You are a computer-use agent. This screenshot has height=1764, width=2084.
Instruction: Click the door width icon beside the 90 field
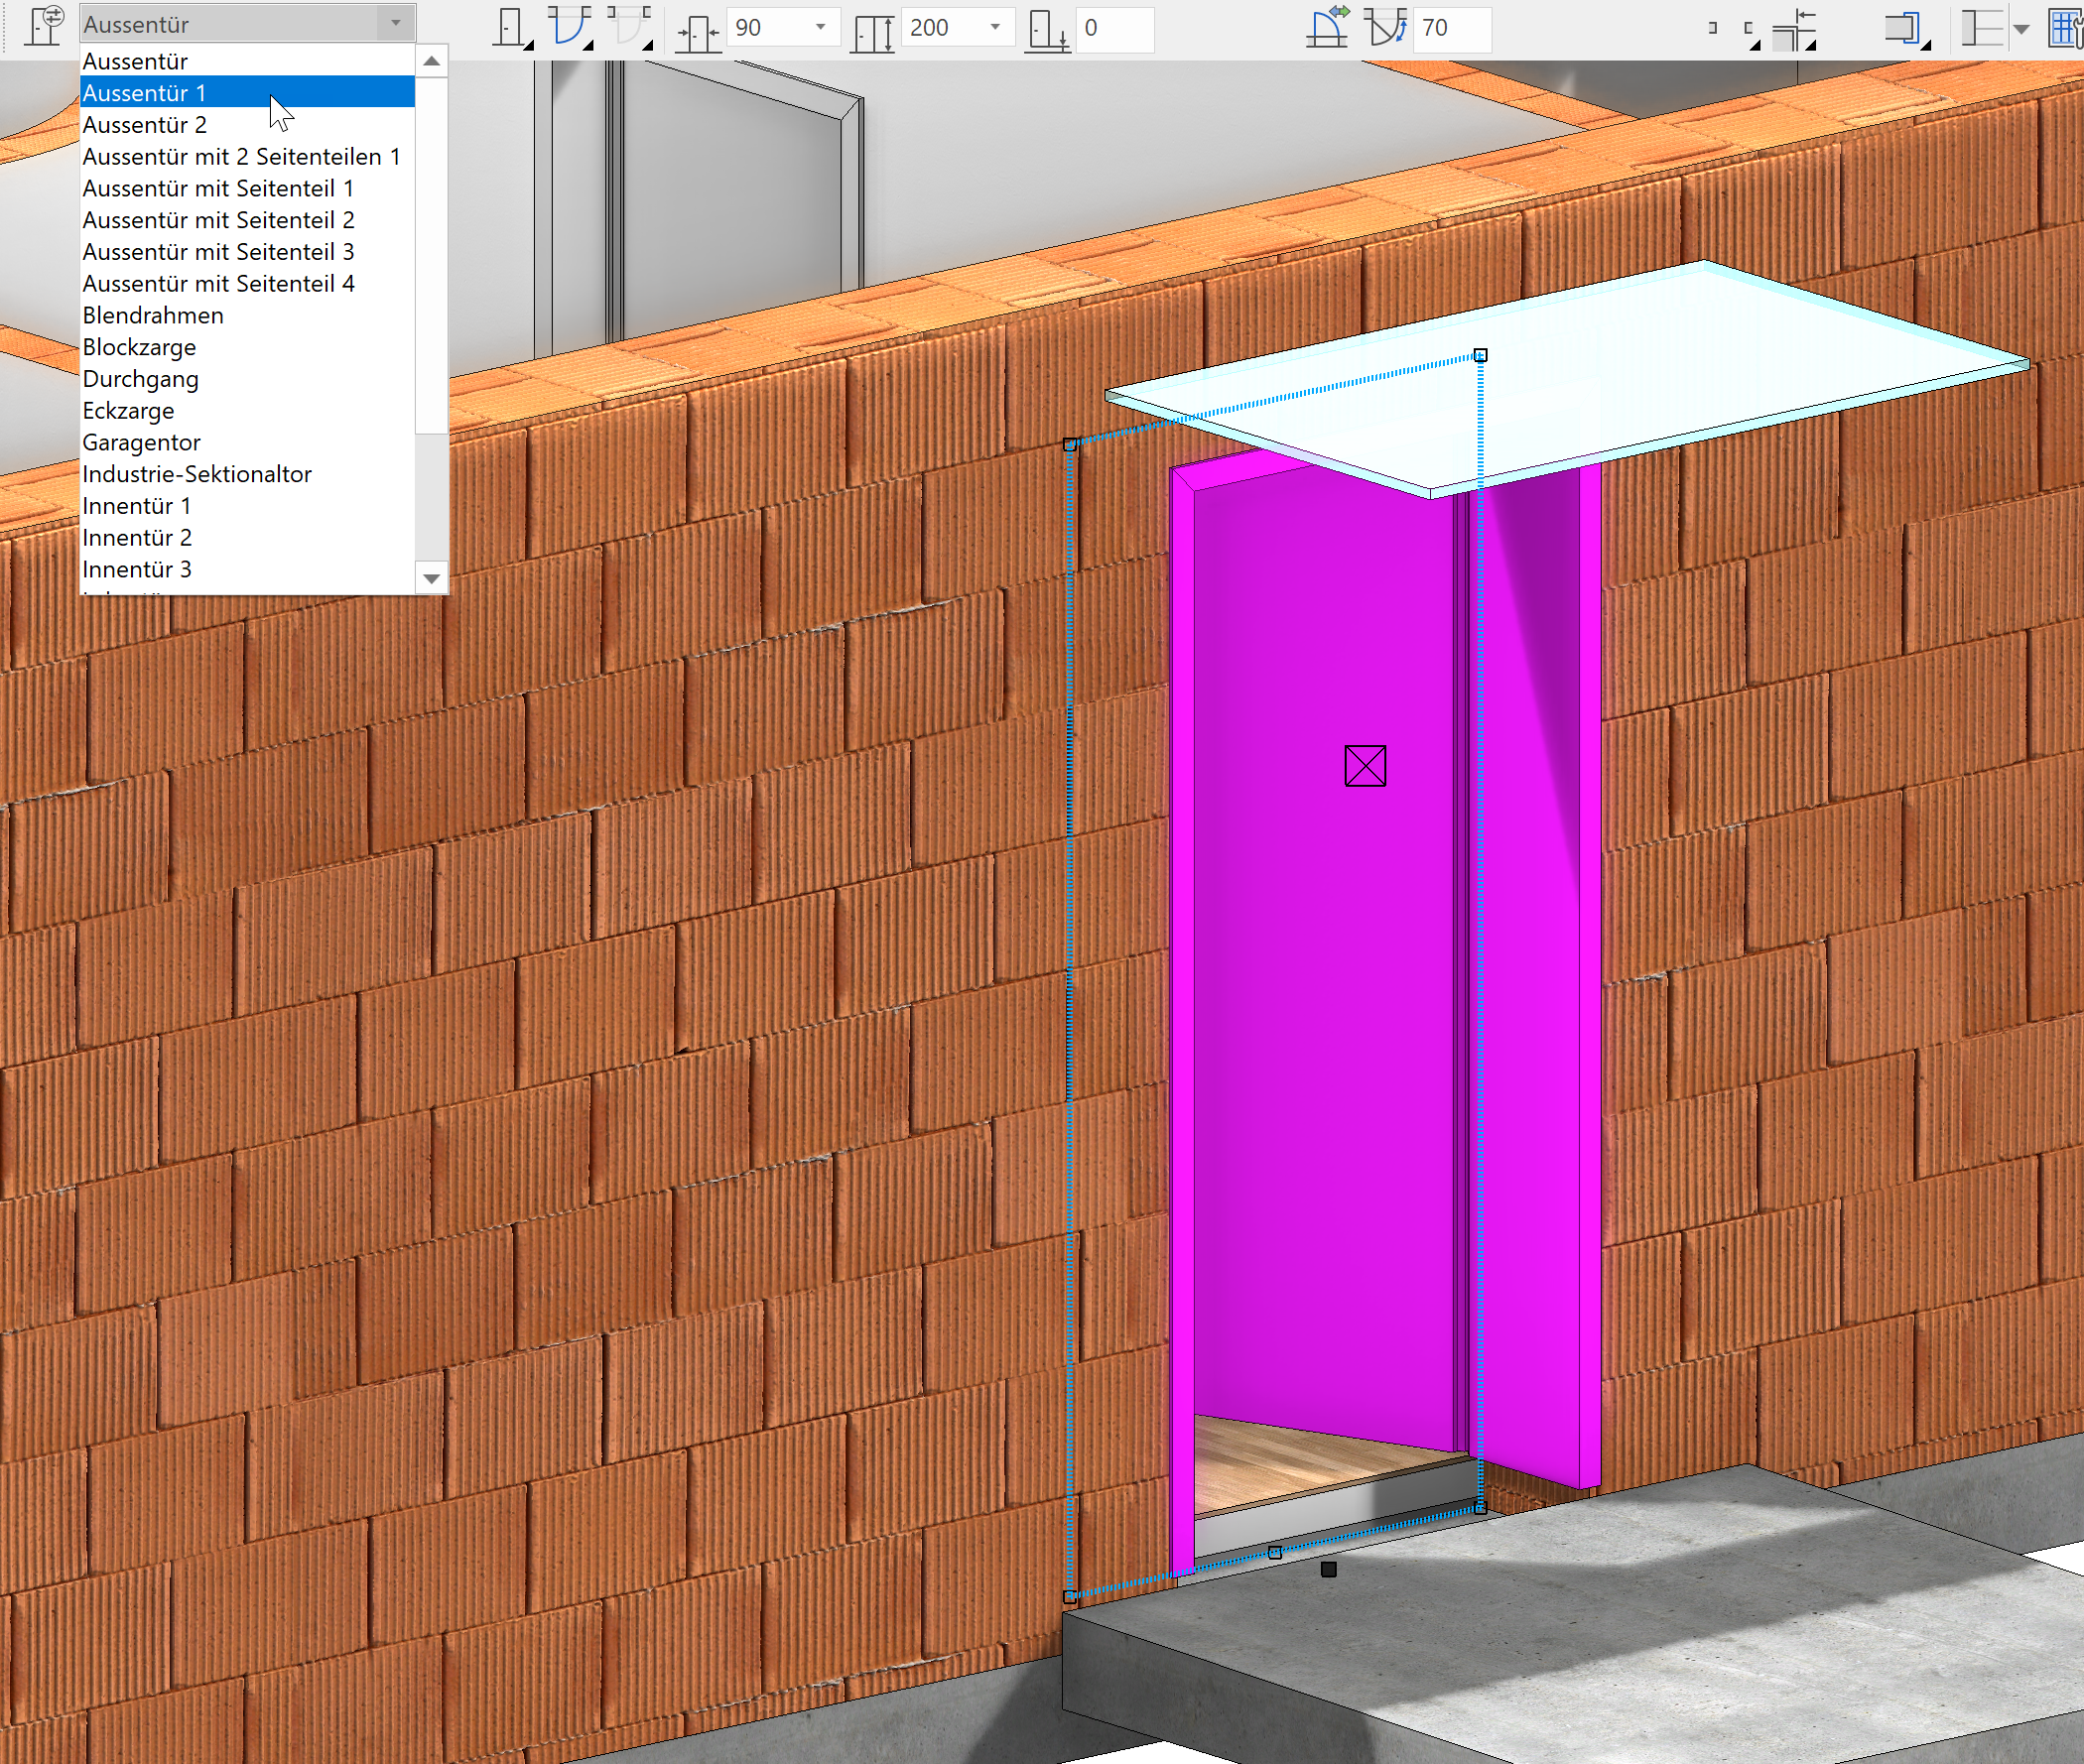coord(698,27)
